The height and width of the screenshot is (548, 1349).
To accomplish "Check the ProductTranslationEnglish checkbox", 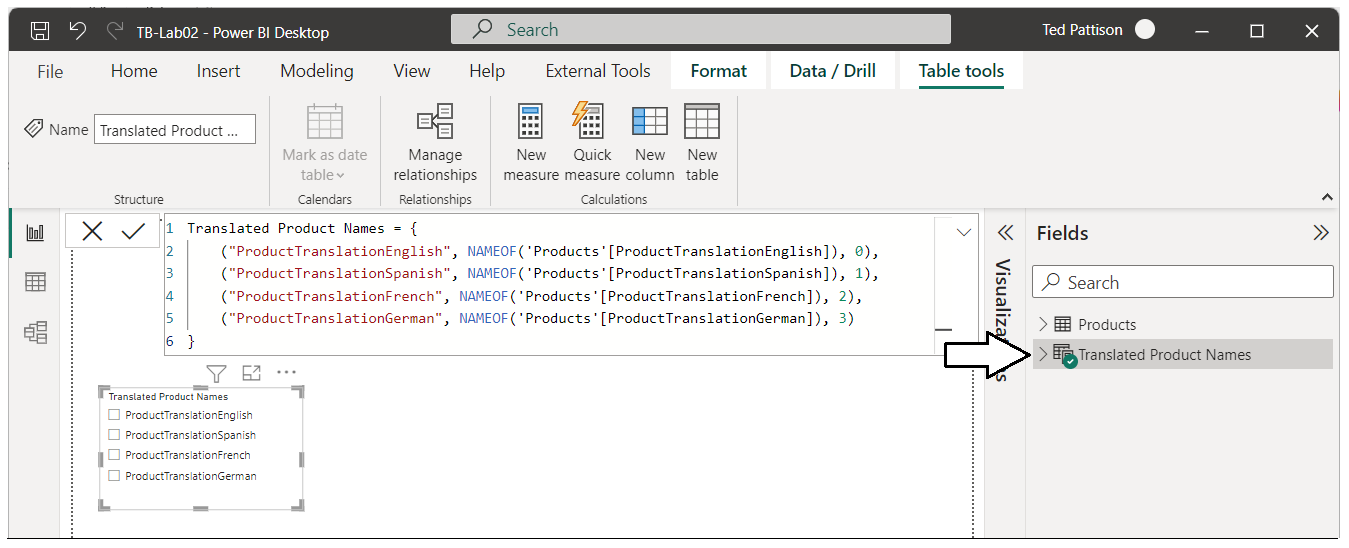I will coord(114,415).
